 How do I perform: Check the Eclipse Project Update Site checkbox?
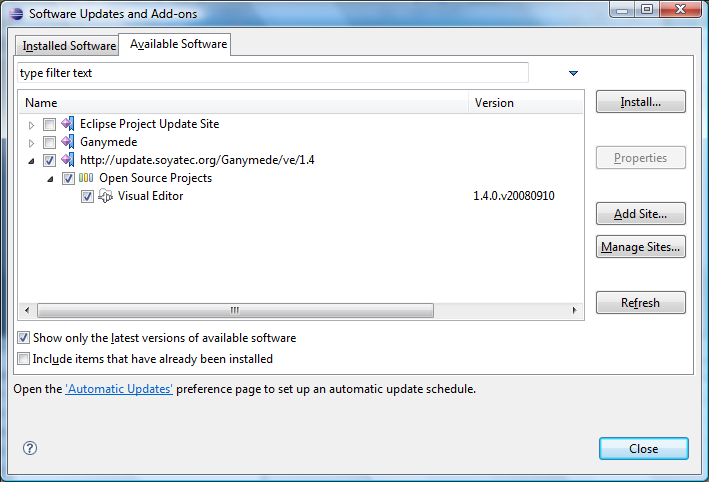tap(49, 124)
